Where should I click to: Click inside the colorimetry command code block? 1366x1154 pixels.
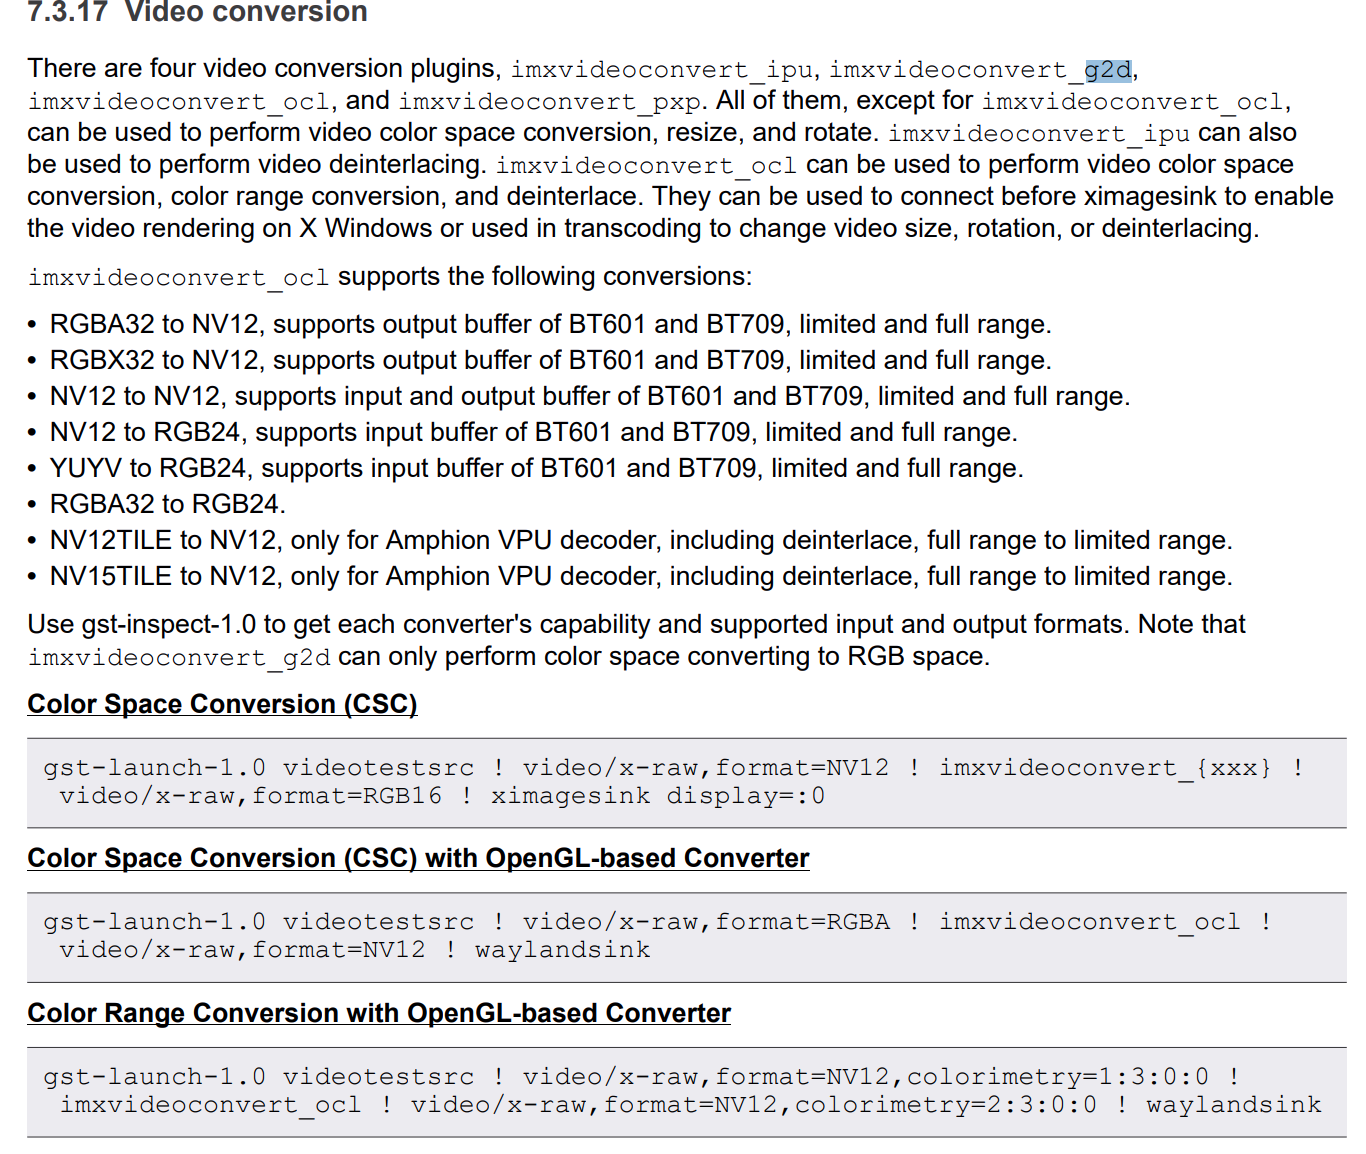[686, 1091]
